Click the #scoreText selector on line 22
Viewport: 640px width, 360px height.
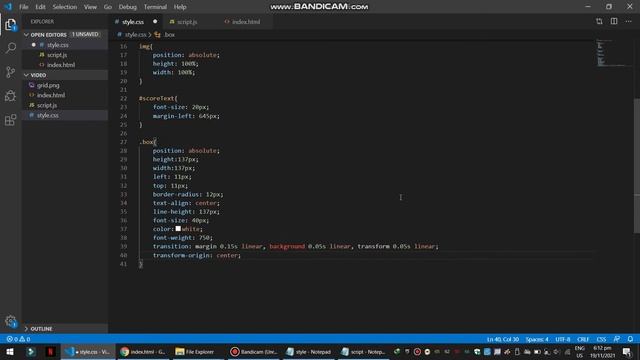tap(158, 98)
